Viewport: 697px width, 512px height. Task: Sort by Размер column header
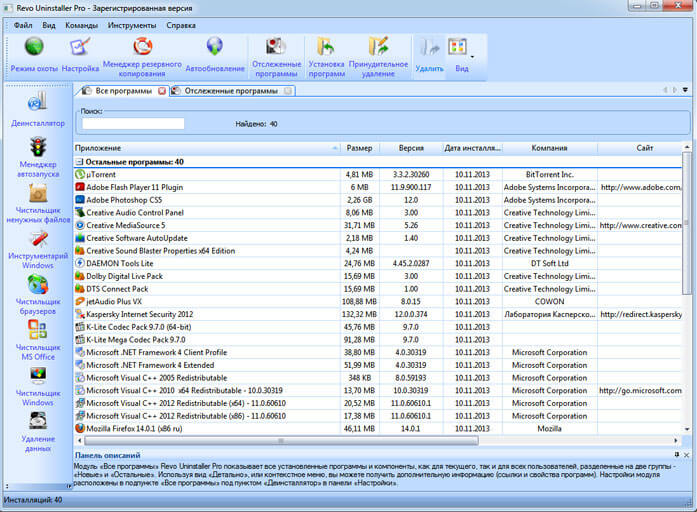360,148
